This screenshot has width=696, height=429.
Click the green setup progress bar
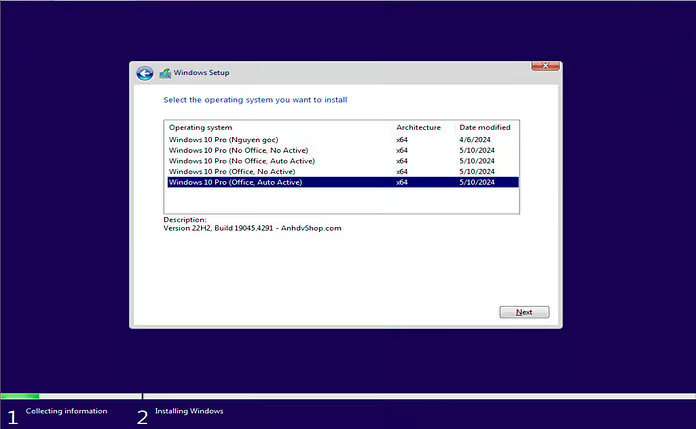(20, 396)
